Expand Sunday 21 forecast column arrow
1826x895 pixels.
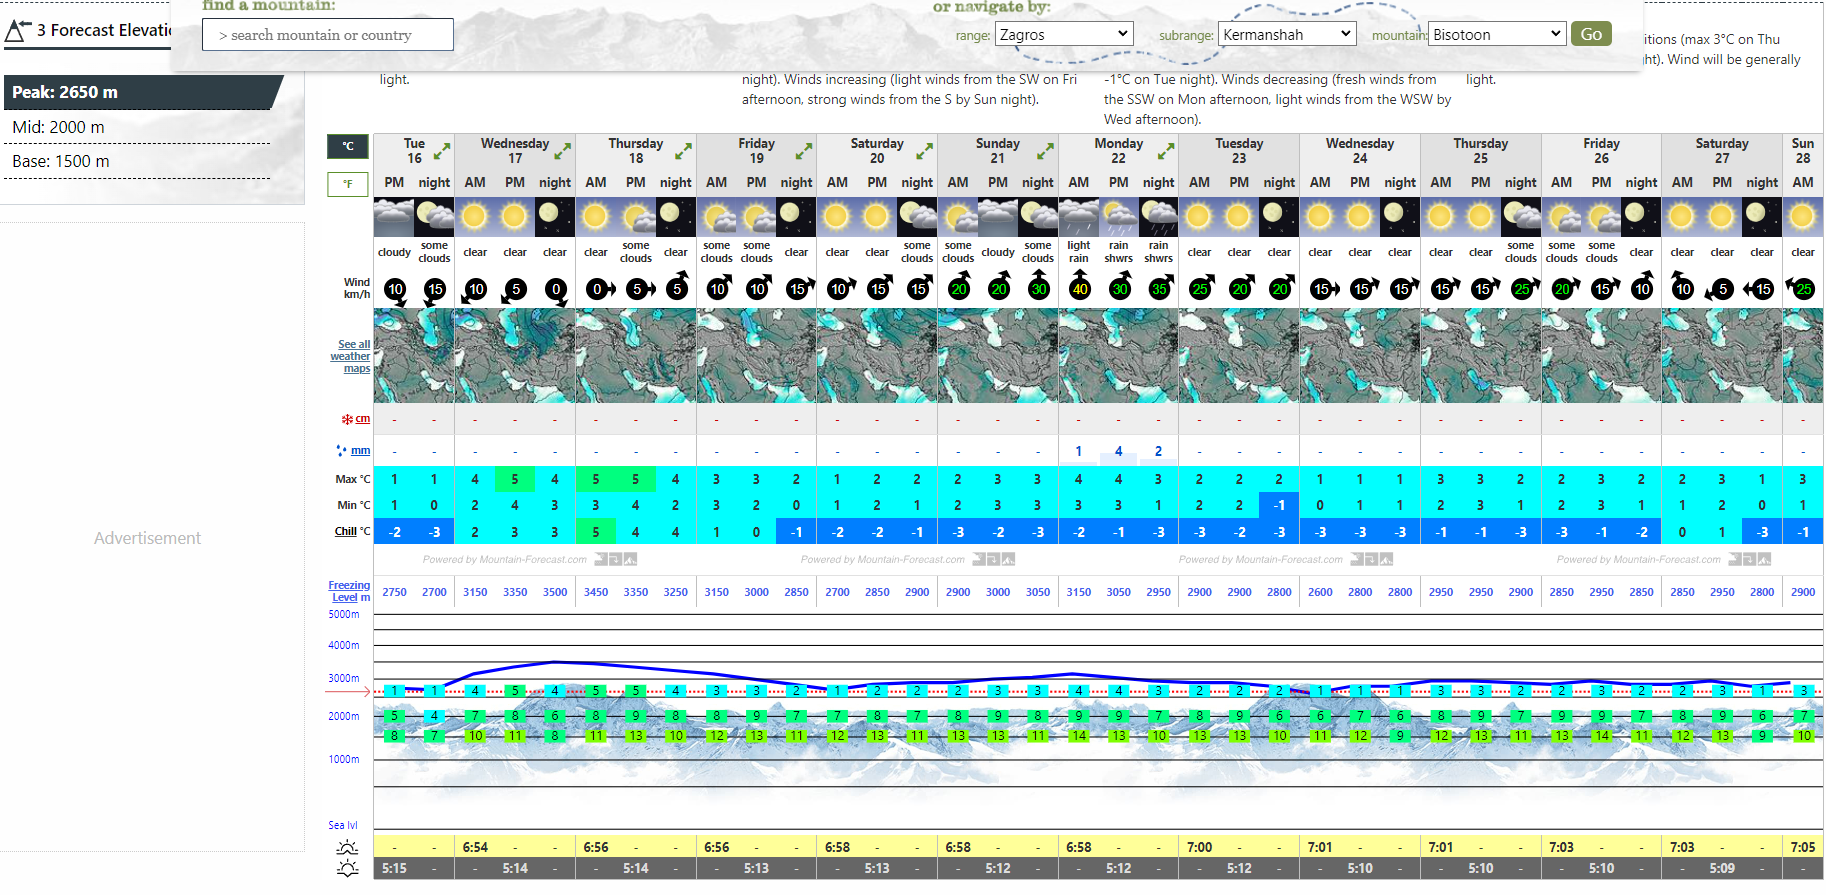pyautogui.click(x=1045, y=152)
